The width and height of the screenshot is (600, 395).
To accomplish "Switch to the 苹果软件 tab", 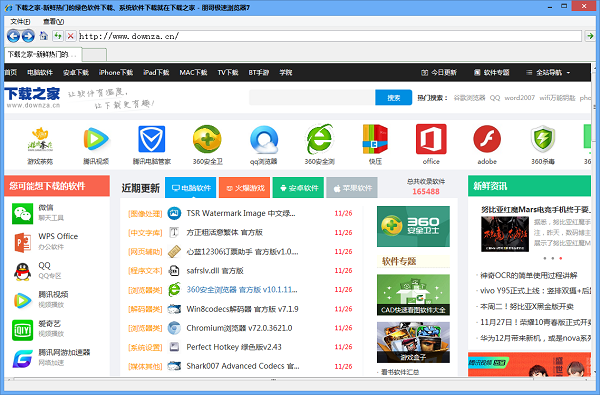I will click(352, 188).
